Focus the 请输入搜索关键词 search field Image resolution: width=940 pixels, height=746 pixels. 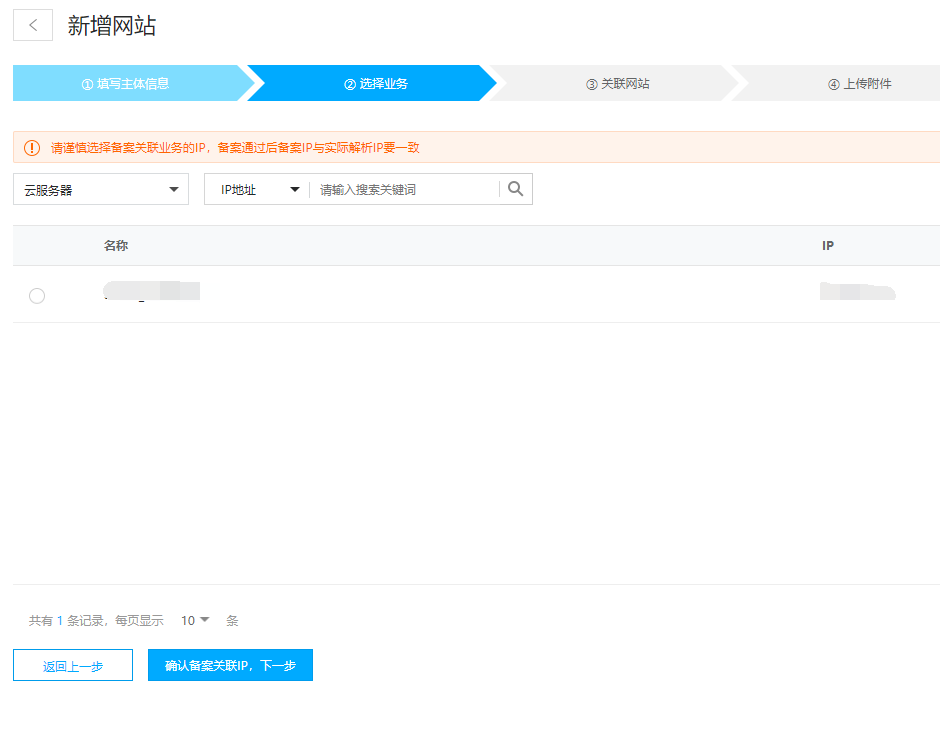[405, 189]
